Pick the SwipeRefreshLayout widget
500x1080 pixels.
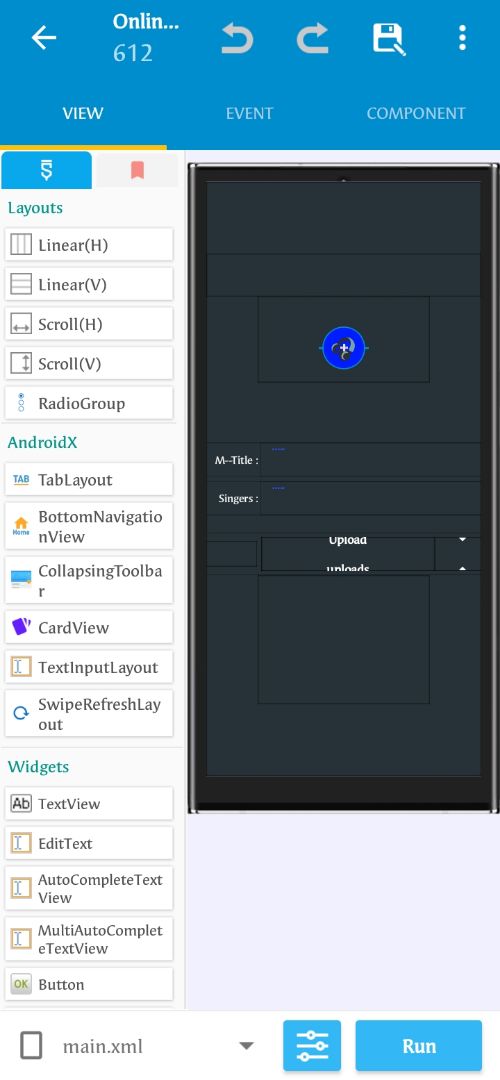click(x=89, y=714)
